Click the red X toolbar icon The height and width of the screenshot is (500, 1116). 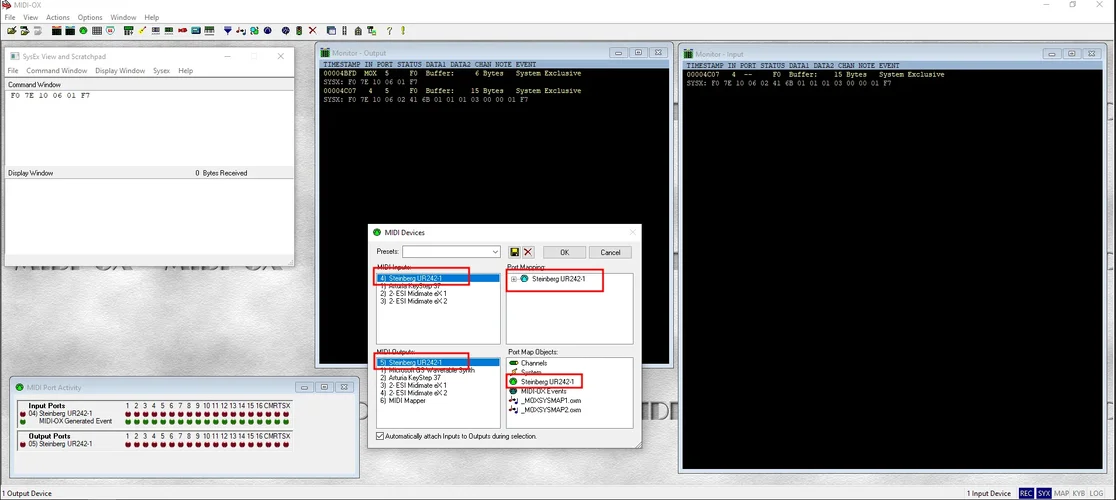312,31
